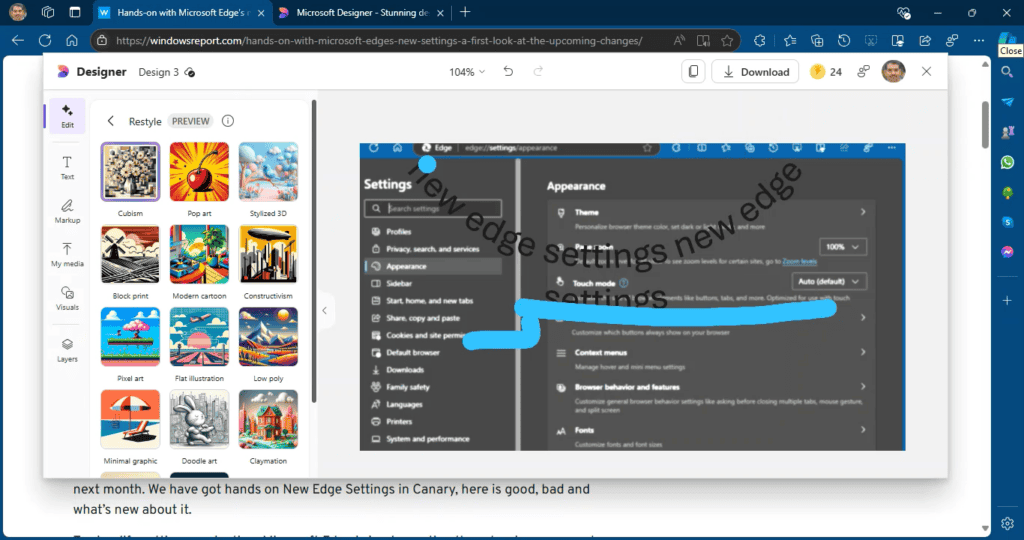The width and height of the screenshot is (1024, 540).
Task: View the 24 credits coin balance
Action: pyautogui.click(x=826, y=72)
